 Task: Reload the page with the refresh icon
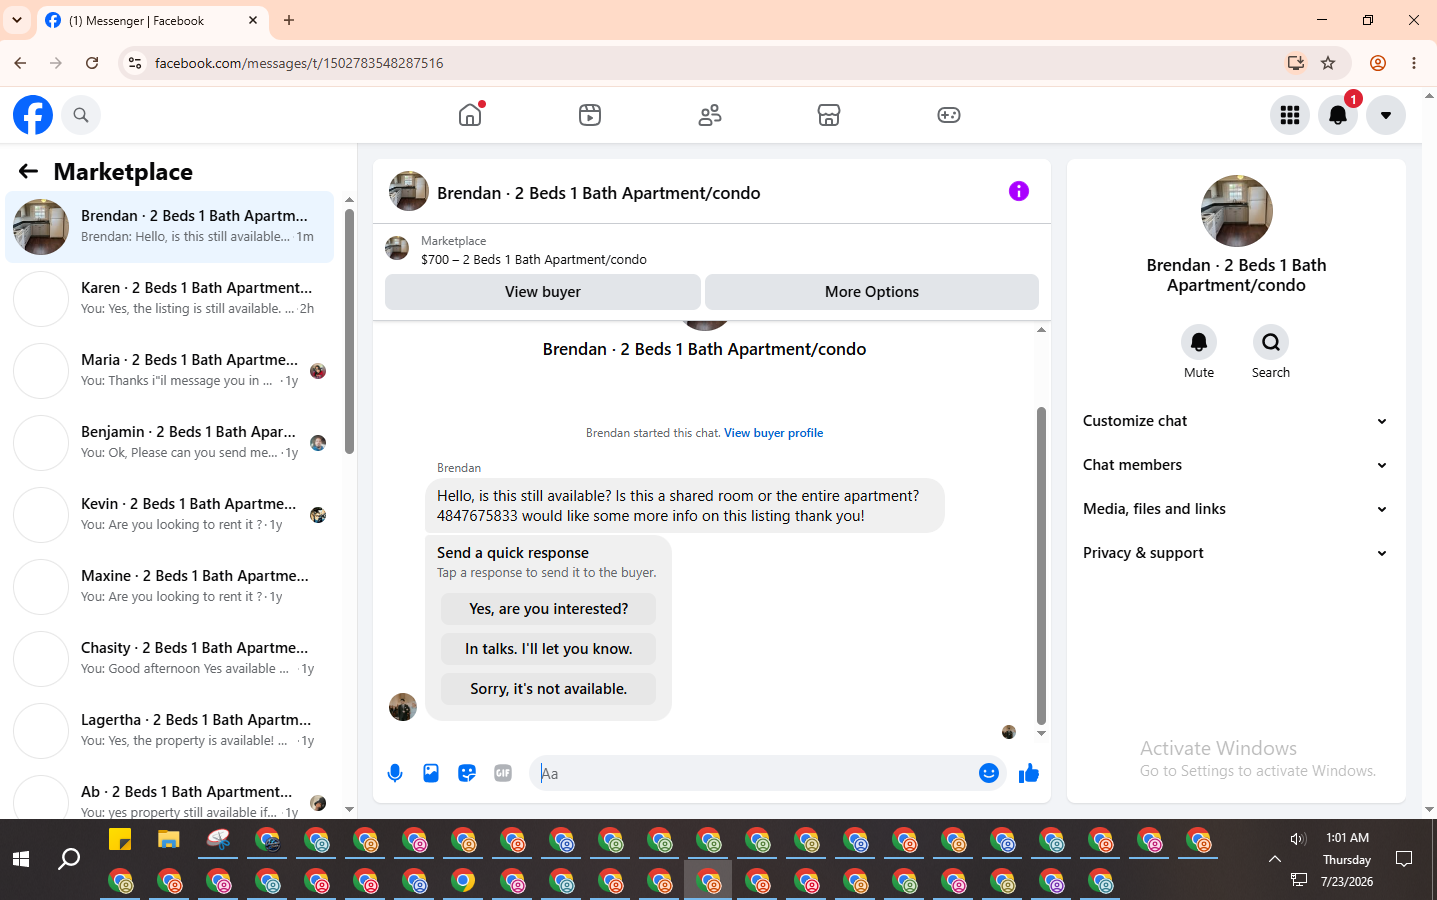pos(92,63)
